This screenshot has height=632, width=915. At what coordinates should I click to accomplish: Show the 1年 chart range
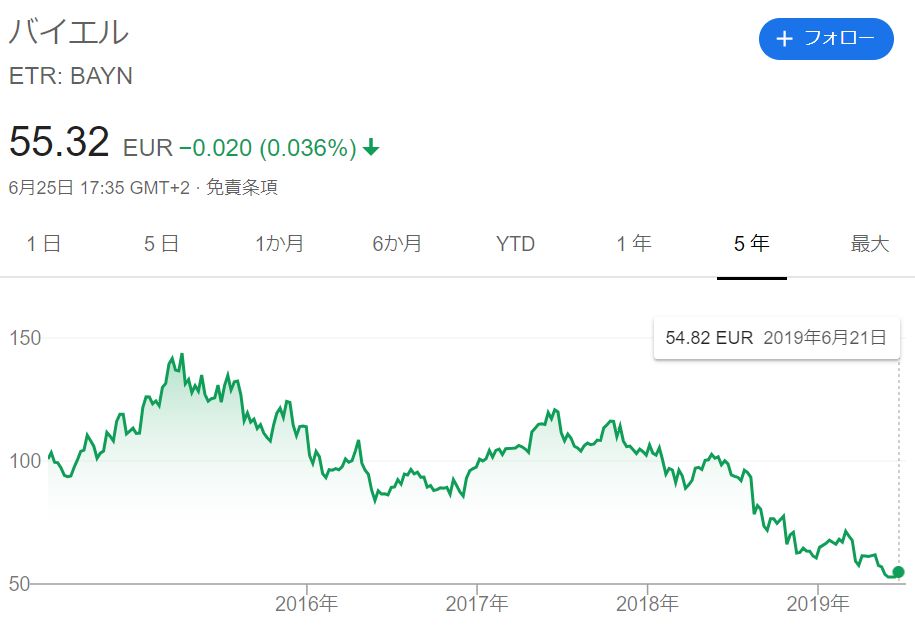point(633,244)
